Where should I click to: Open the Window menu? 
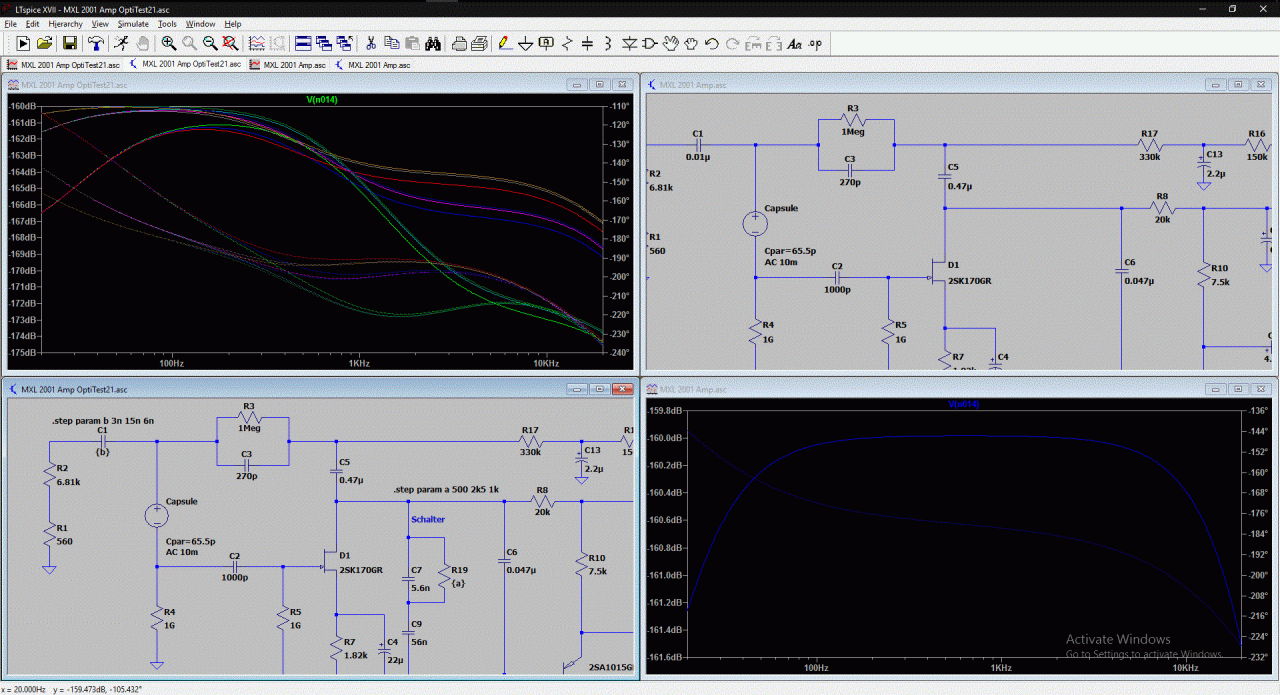tap(201, 23)
